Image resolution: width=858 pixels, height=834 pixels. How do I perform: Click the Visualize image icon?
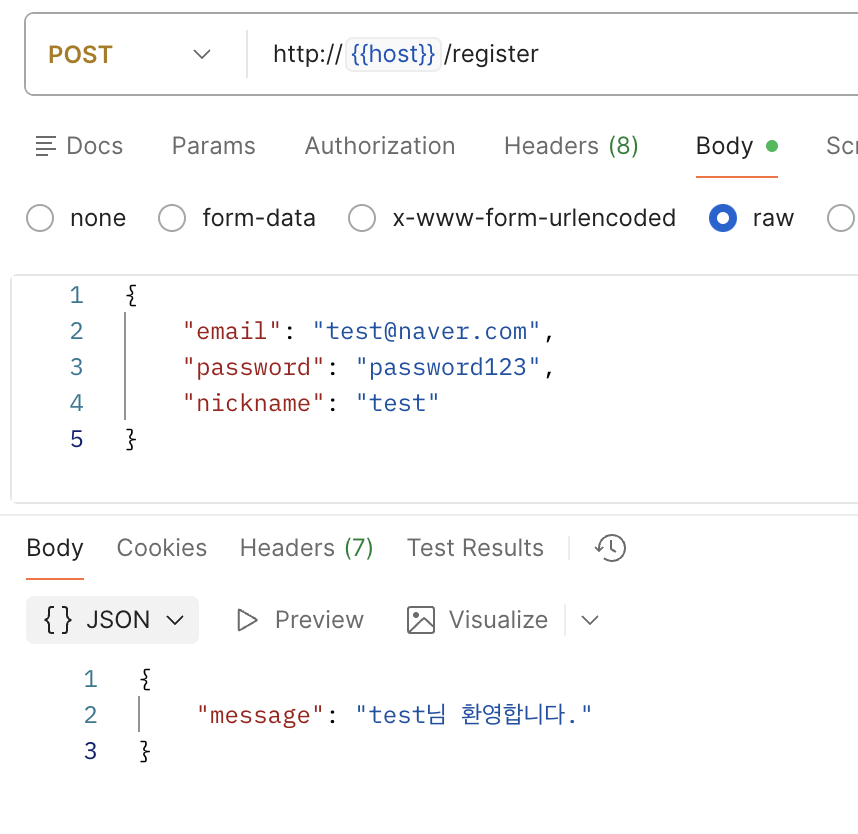pos(421,620)
